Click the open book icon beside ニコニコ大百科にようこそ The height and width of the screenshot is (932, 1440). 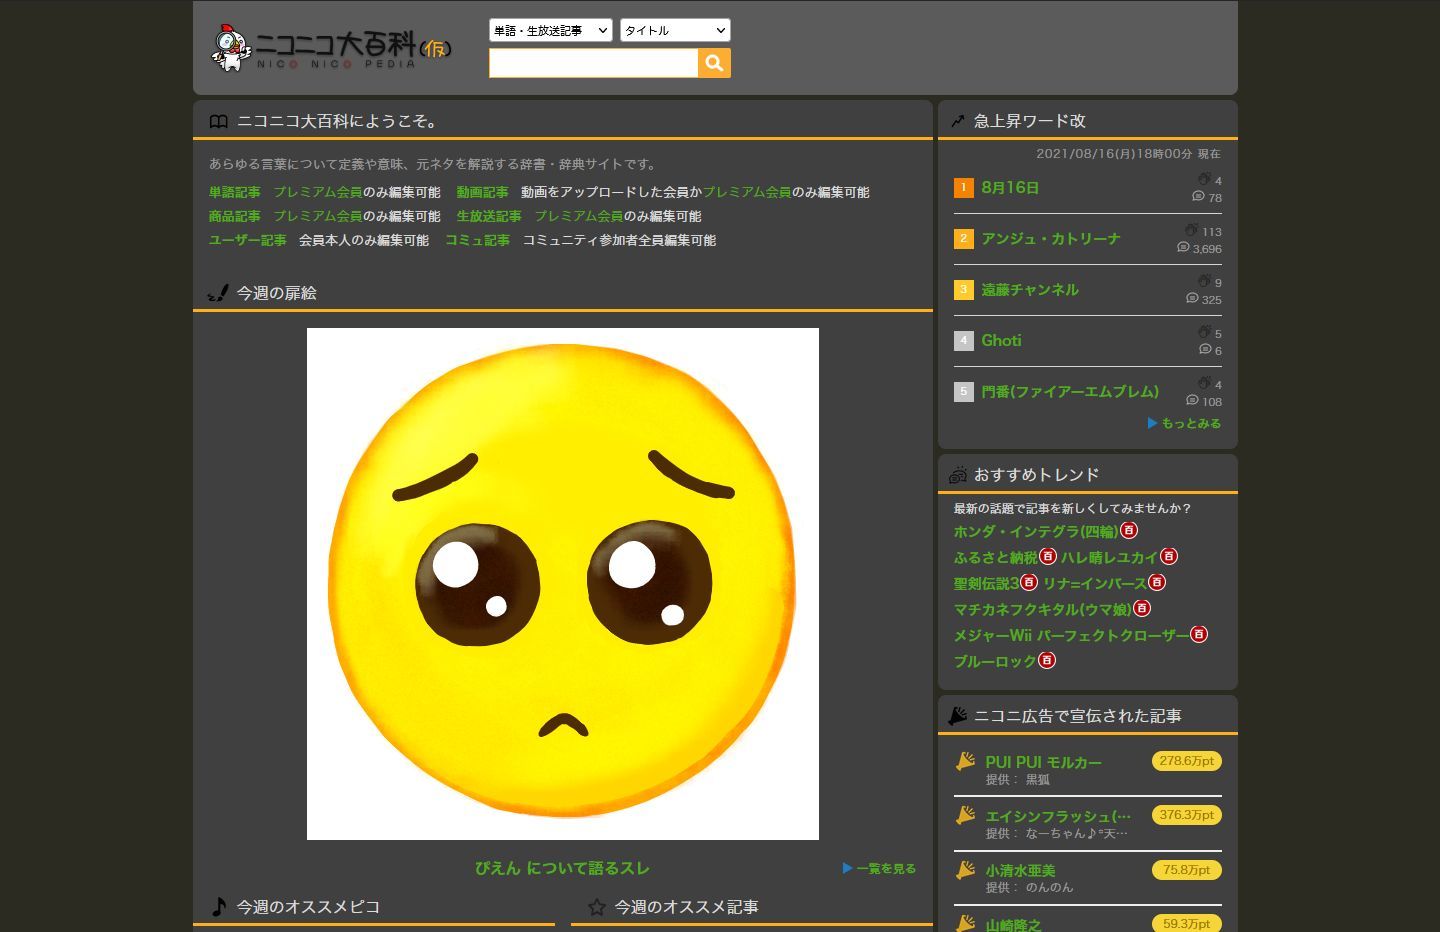click(218, 121)
